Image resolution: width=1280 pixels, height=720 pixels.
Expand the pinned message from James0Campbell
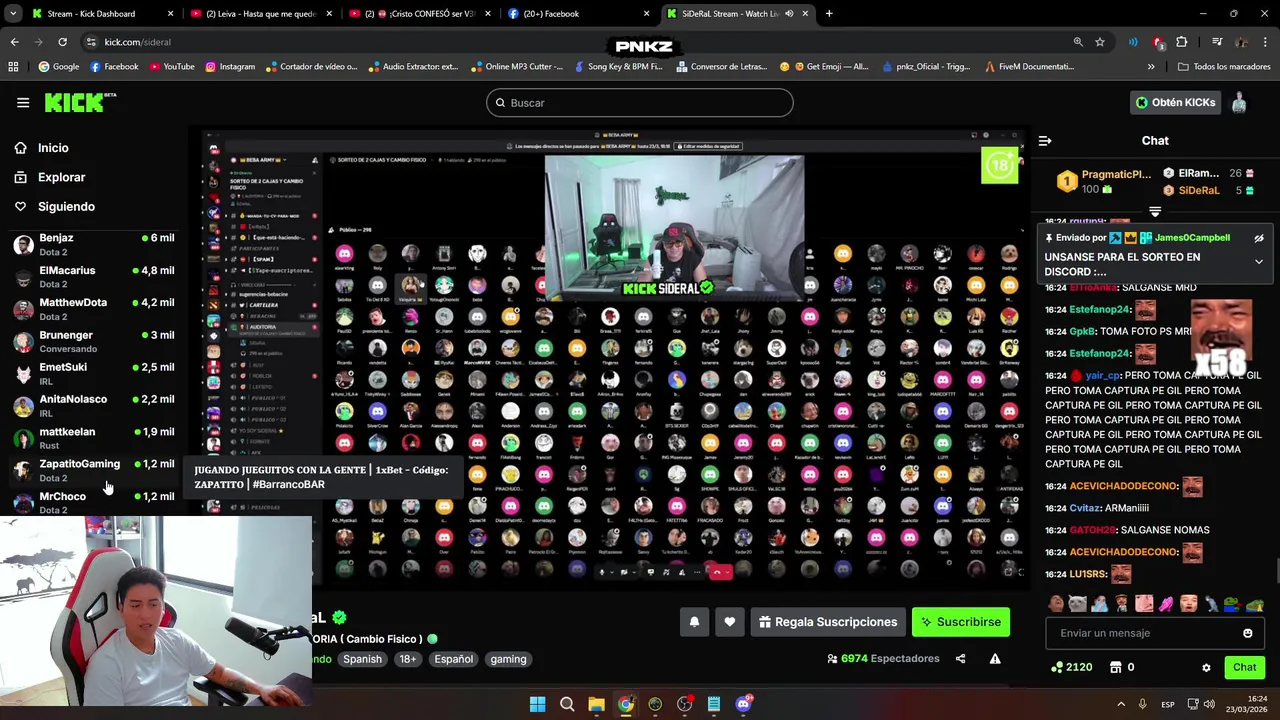click(x=1259, y=262)
